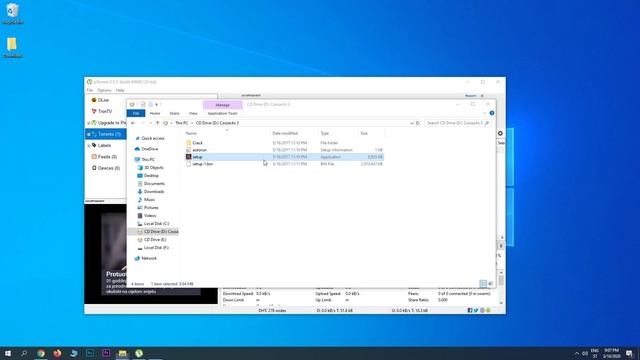Select Local Disk (F:) in the sidebar

156,247
